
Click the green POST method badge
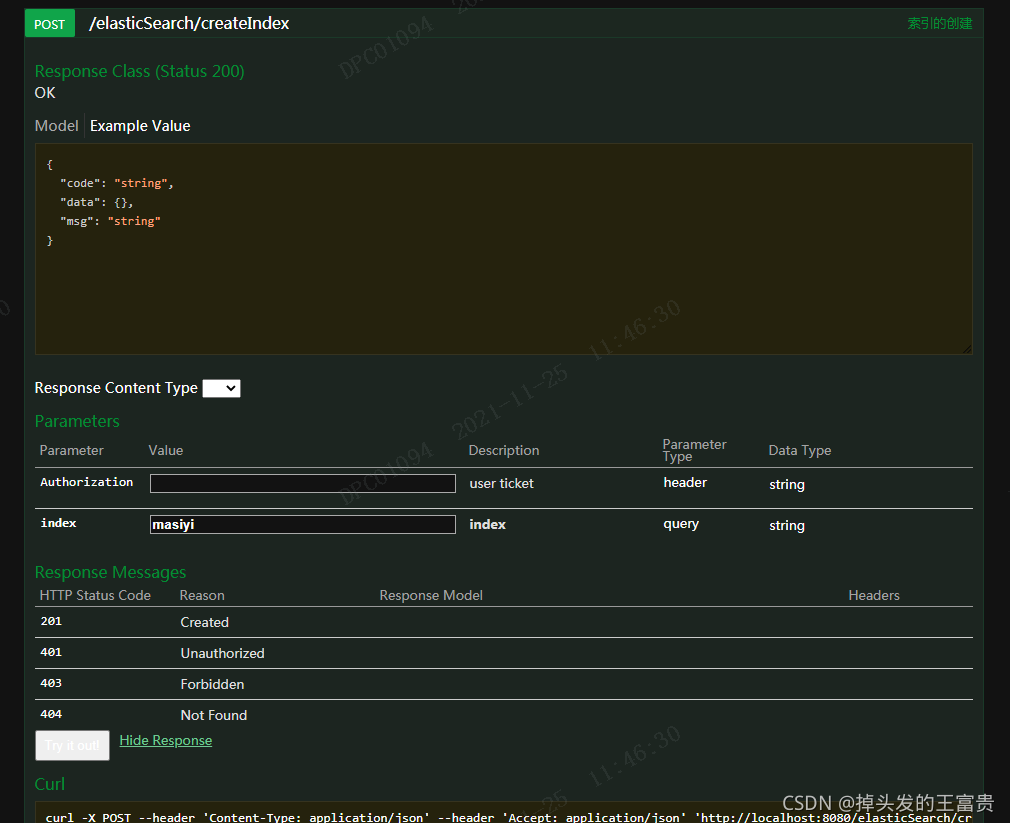tap(50, 24)
